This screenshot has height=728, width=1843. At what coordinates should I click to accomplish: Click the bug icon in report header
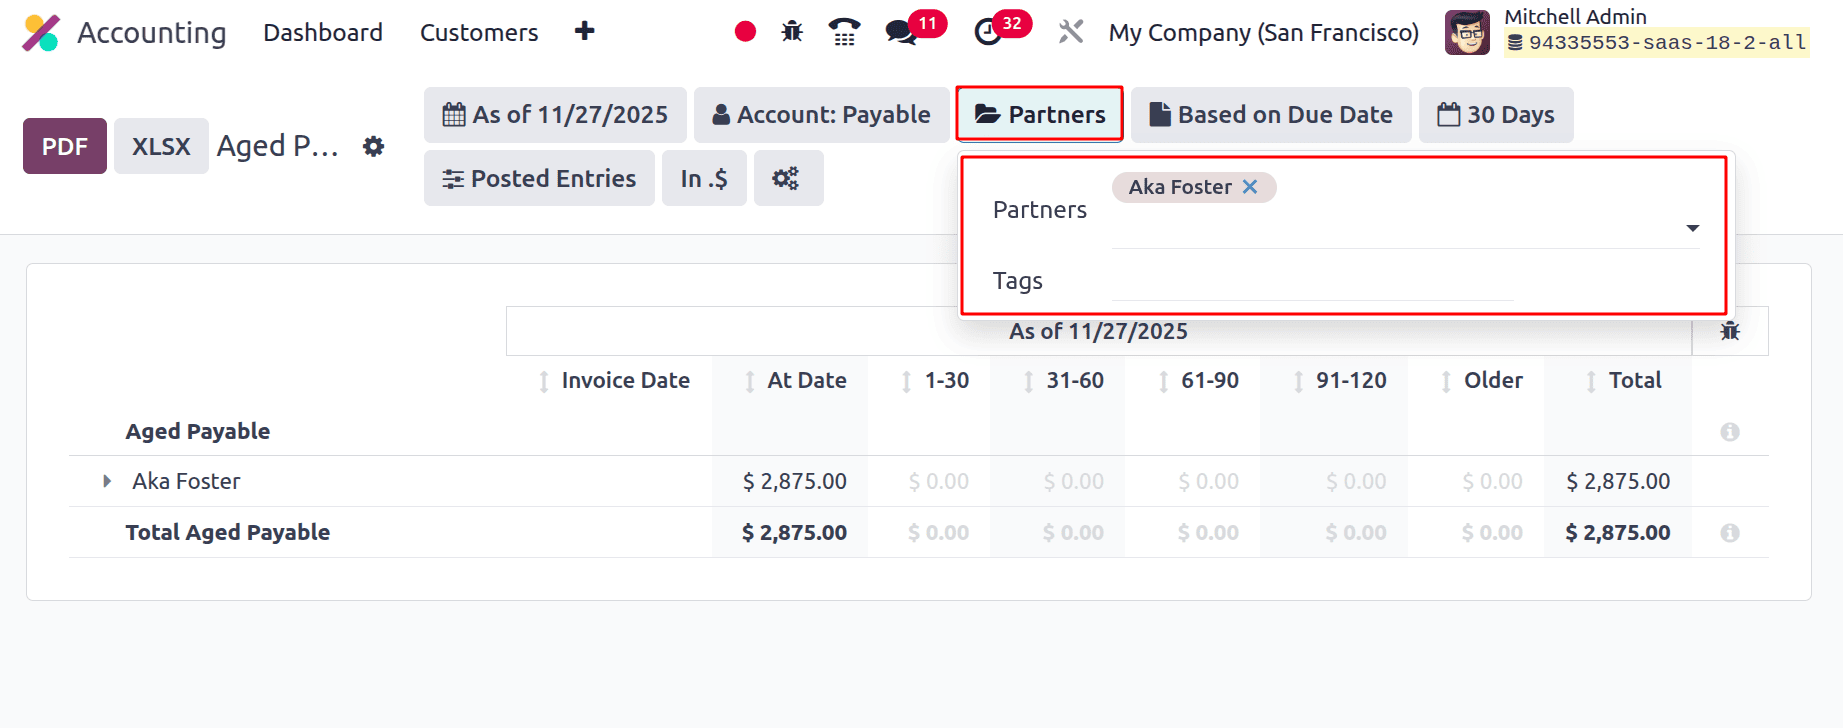click(1730, 331)
